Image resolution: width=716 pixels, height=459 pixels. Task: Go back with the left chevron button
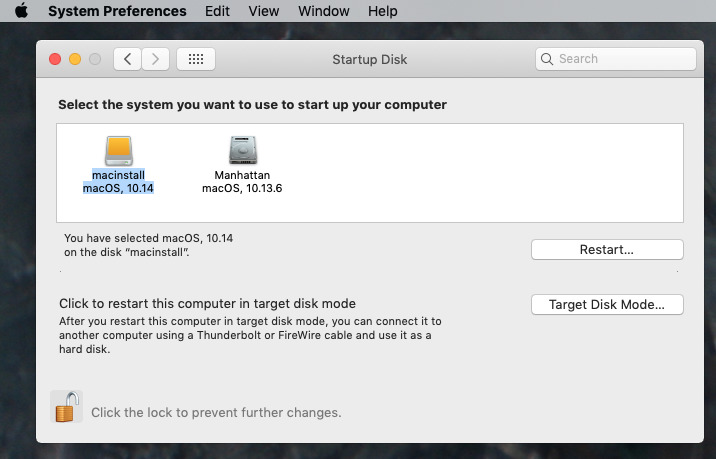(127, 59)
